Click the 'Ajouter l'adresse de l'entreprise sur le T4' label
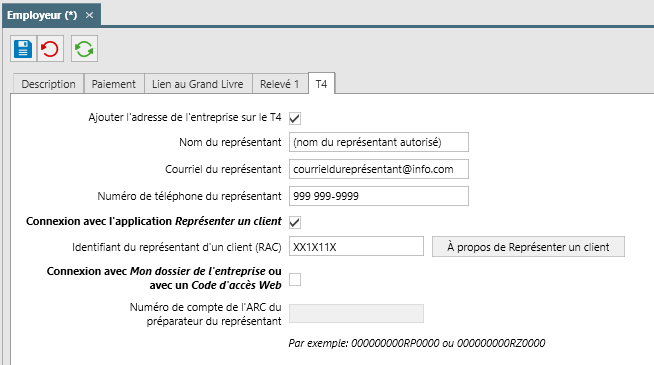Viewport: 654px width, 365px height. (x=185, y=117)
